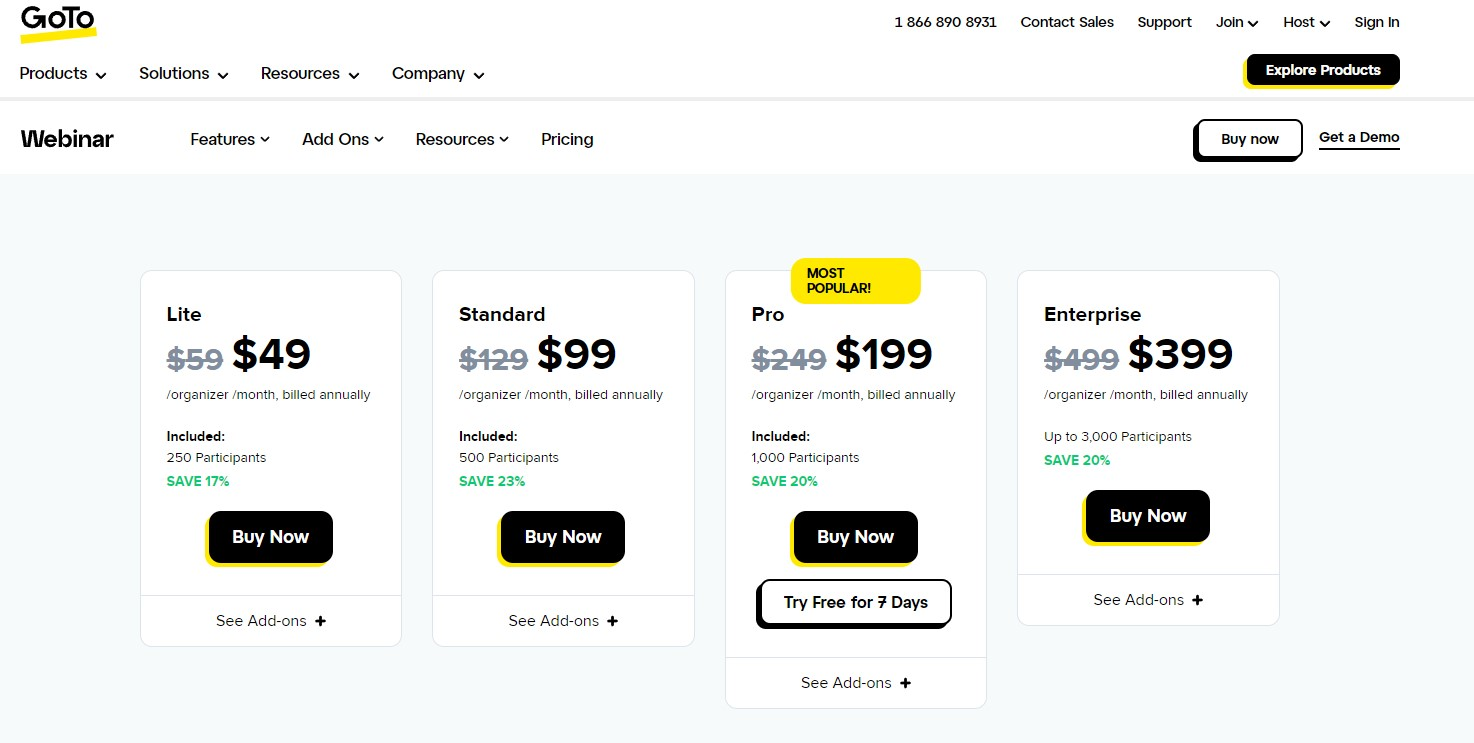Expand the Company menu chevron
Screen dimensions: 1474x743
[479, 75]
